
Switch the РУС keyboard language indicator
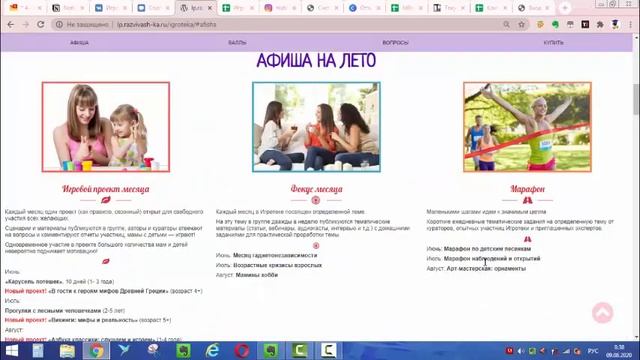[x=593, y=351]
